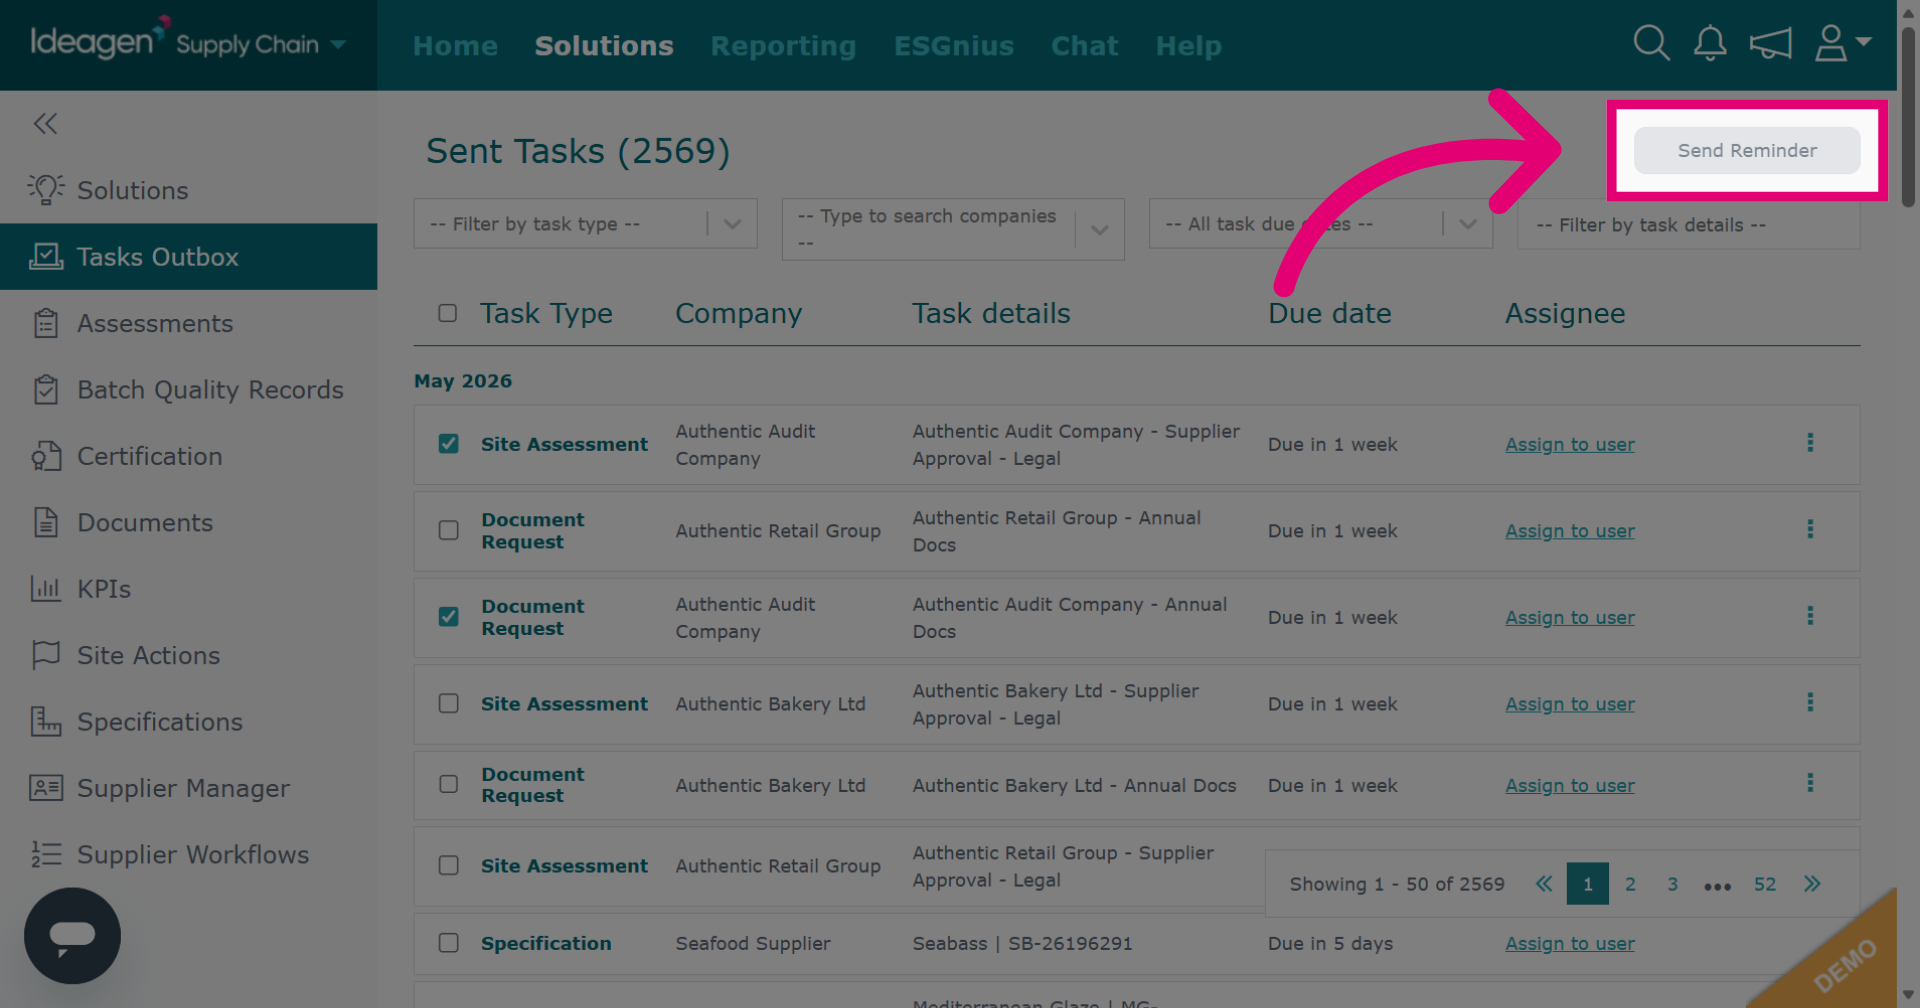Go to page 2 of results
This screenshot has width=1920, height=1008.
pyautogui.click(x=1630, y=884)
